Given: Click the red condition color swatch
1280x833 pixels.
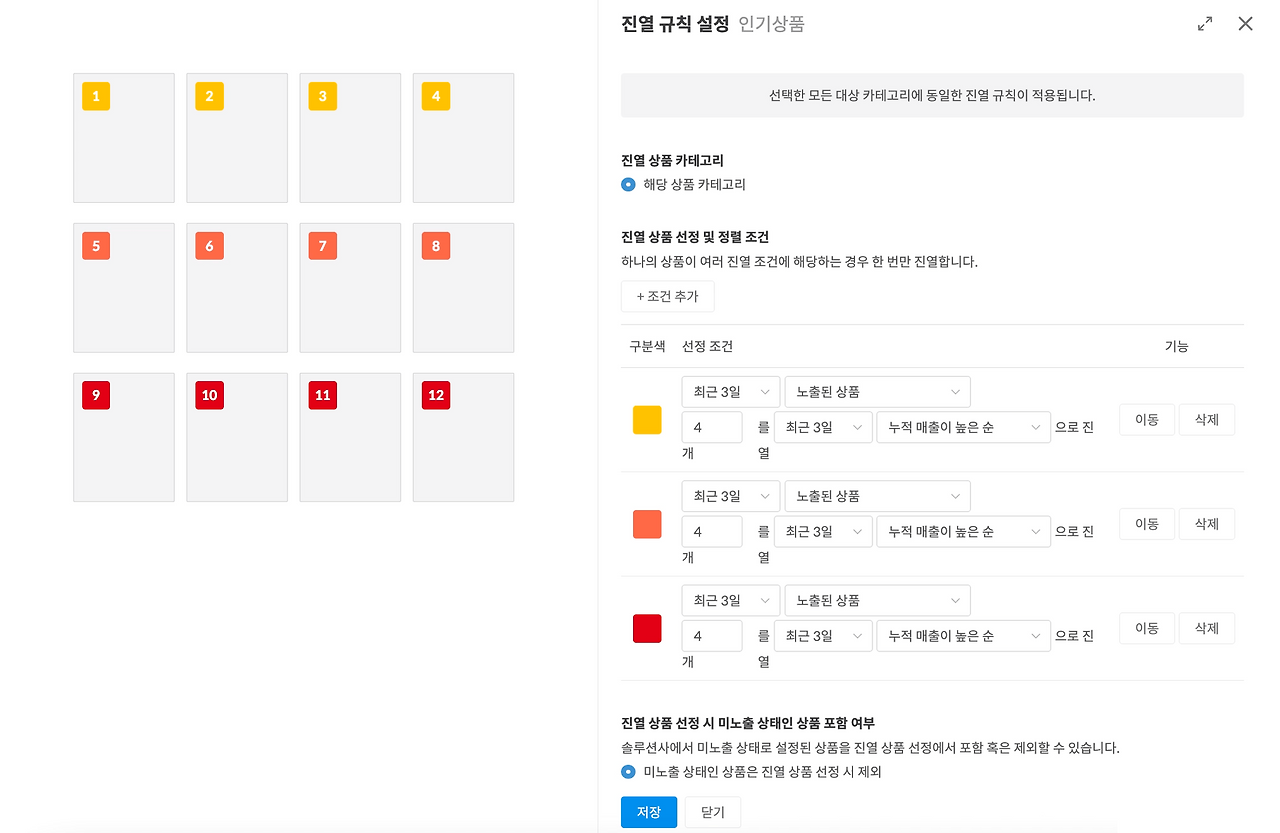Looking at the screenshot, I should pyautogui.click(x=646, y=628).
